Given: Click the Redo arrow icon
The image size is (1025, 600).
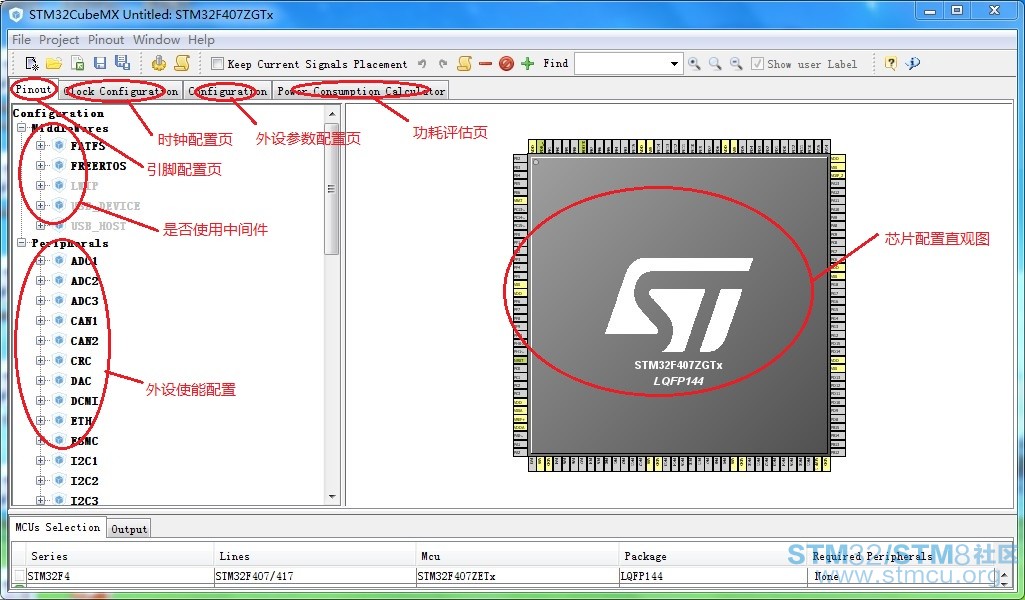Looking at the screenshot, I should click(x=443, y=64).
